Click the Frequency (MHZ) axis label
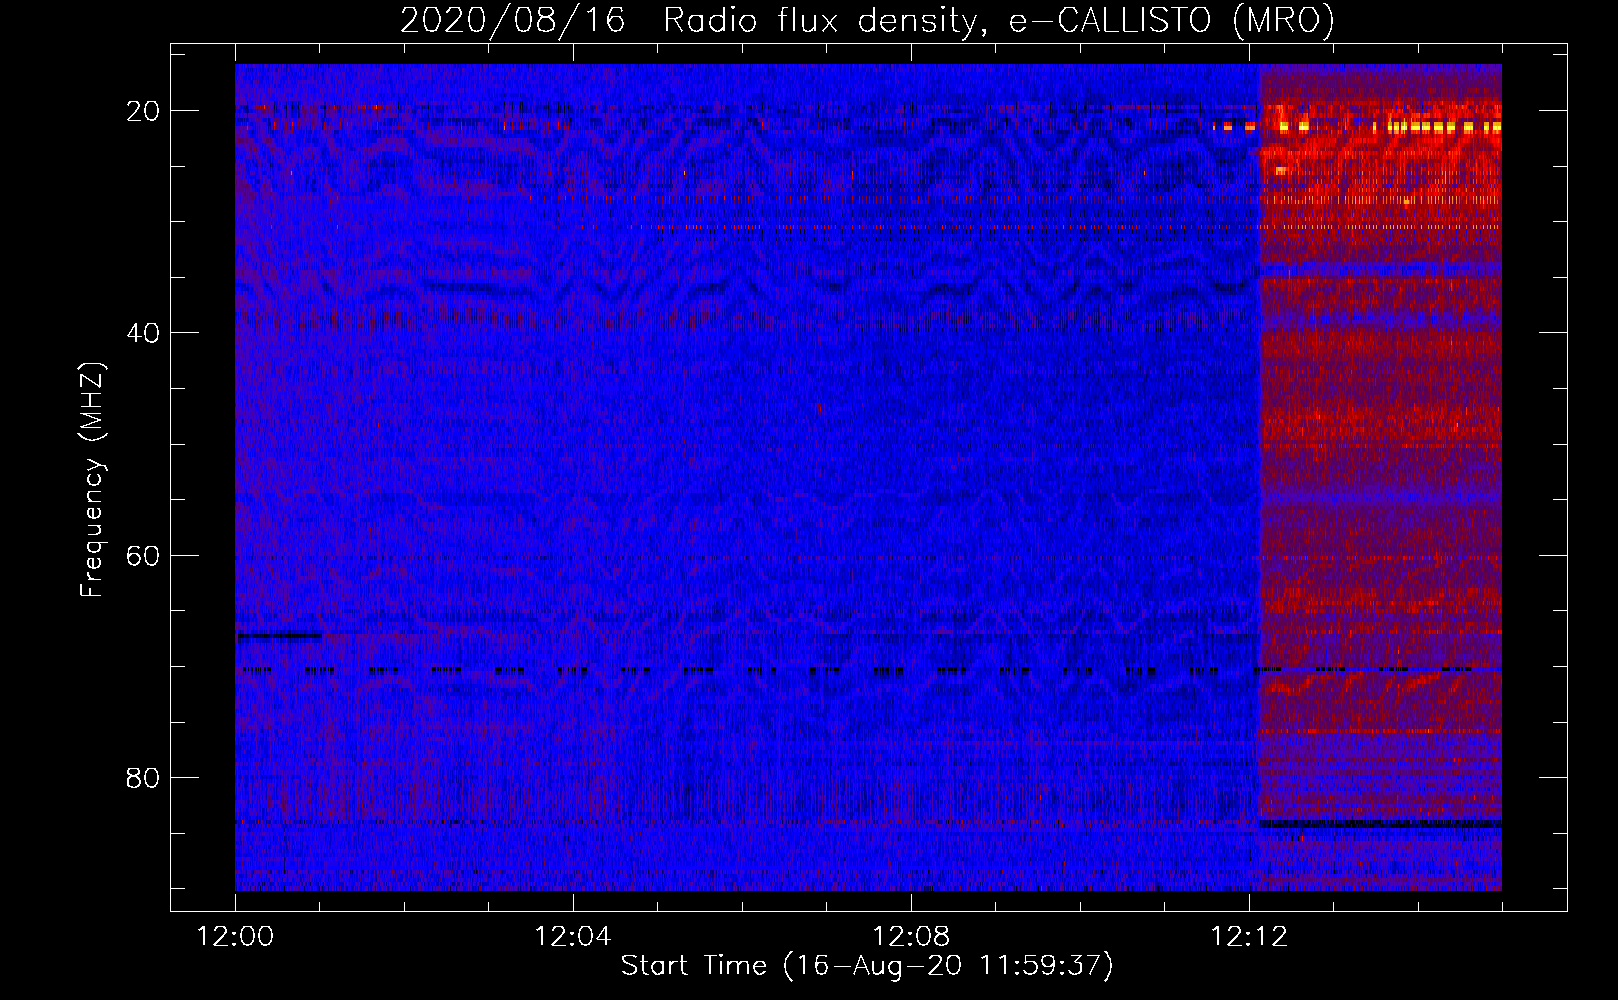1618x1000 pixels. point(92,479)
